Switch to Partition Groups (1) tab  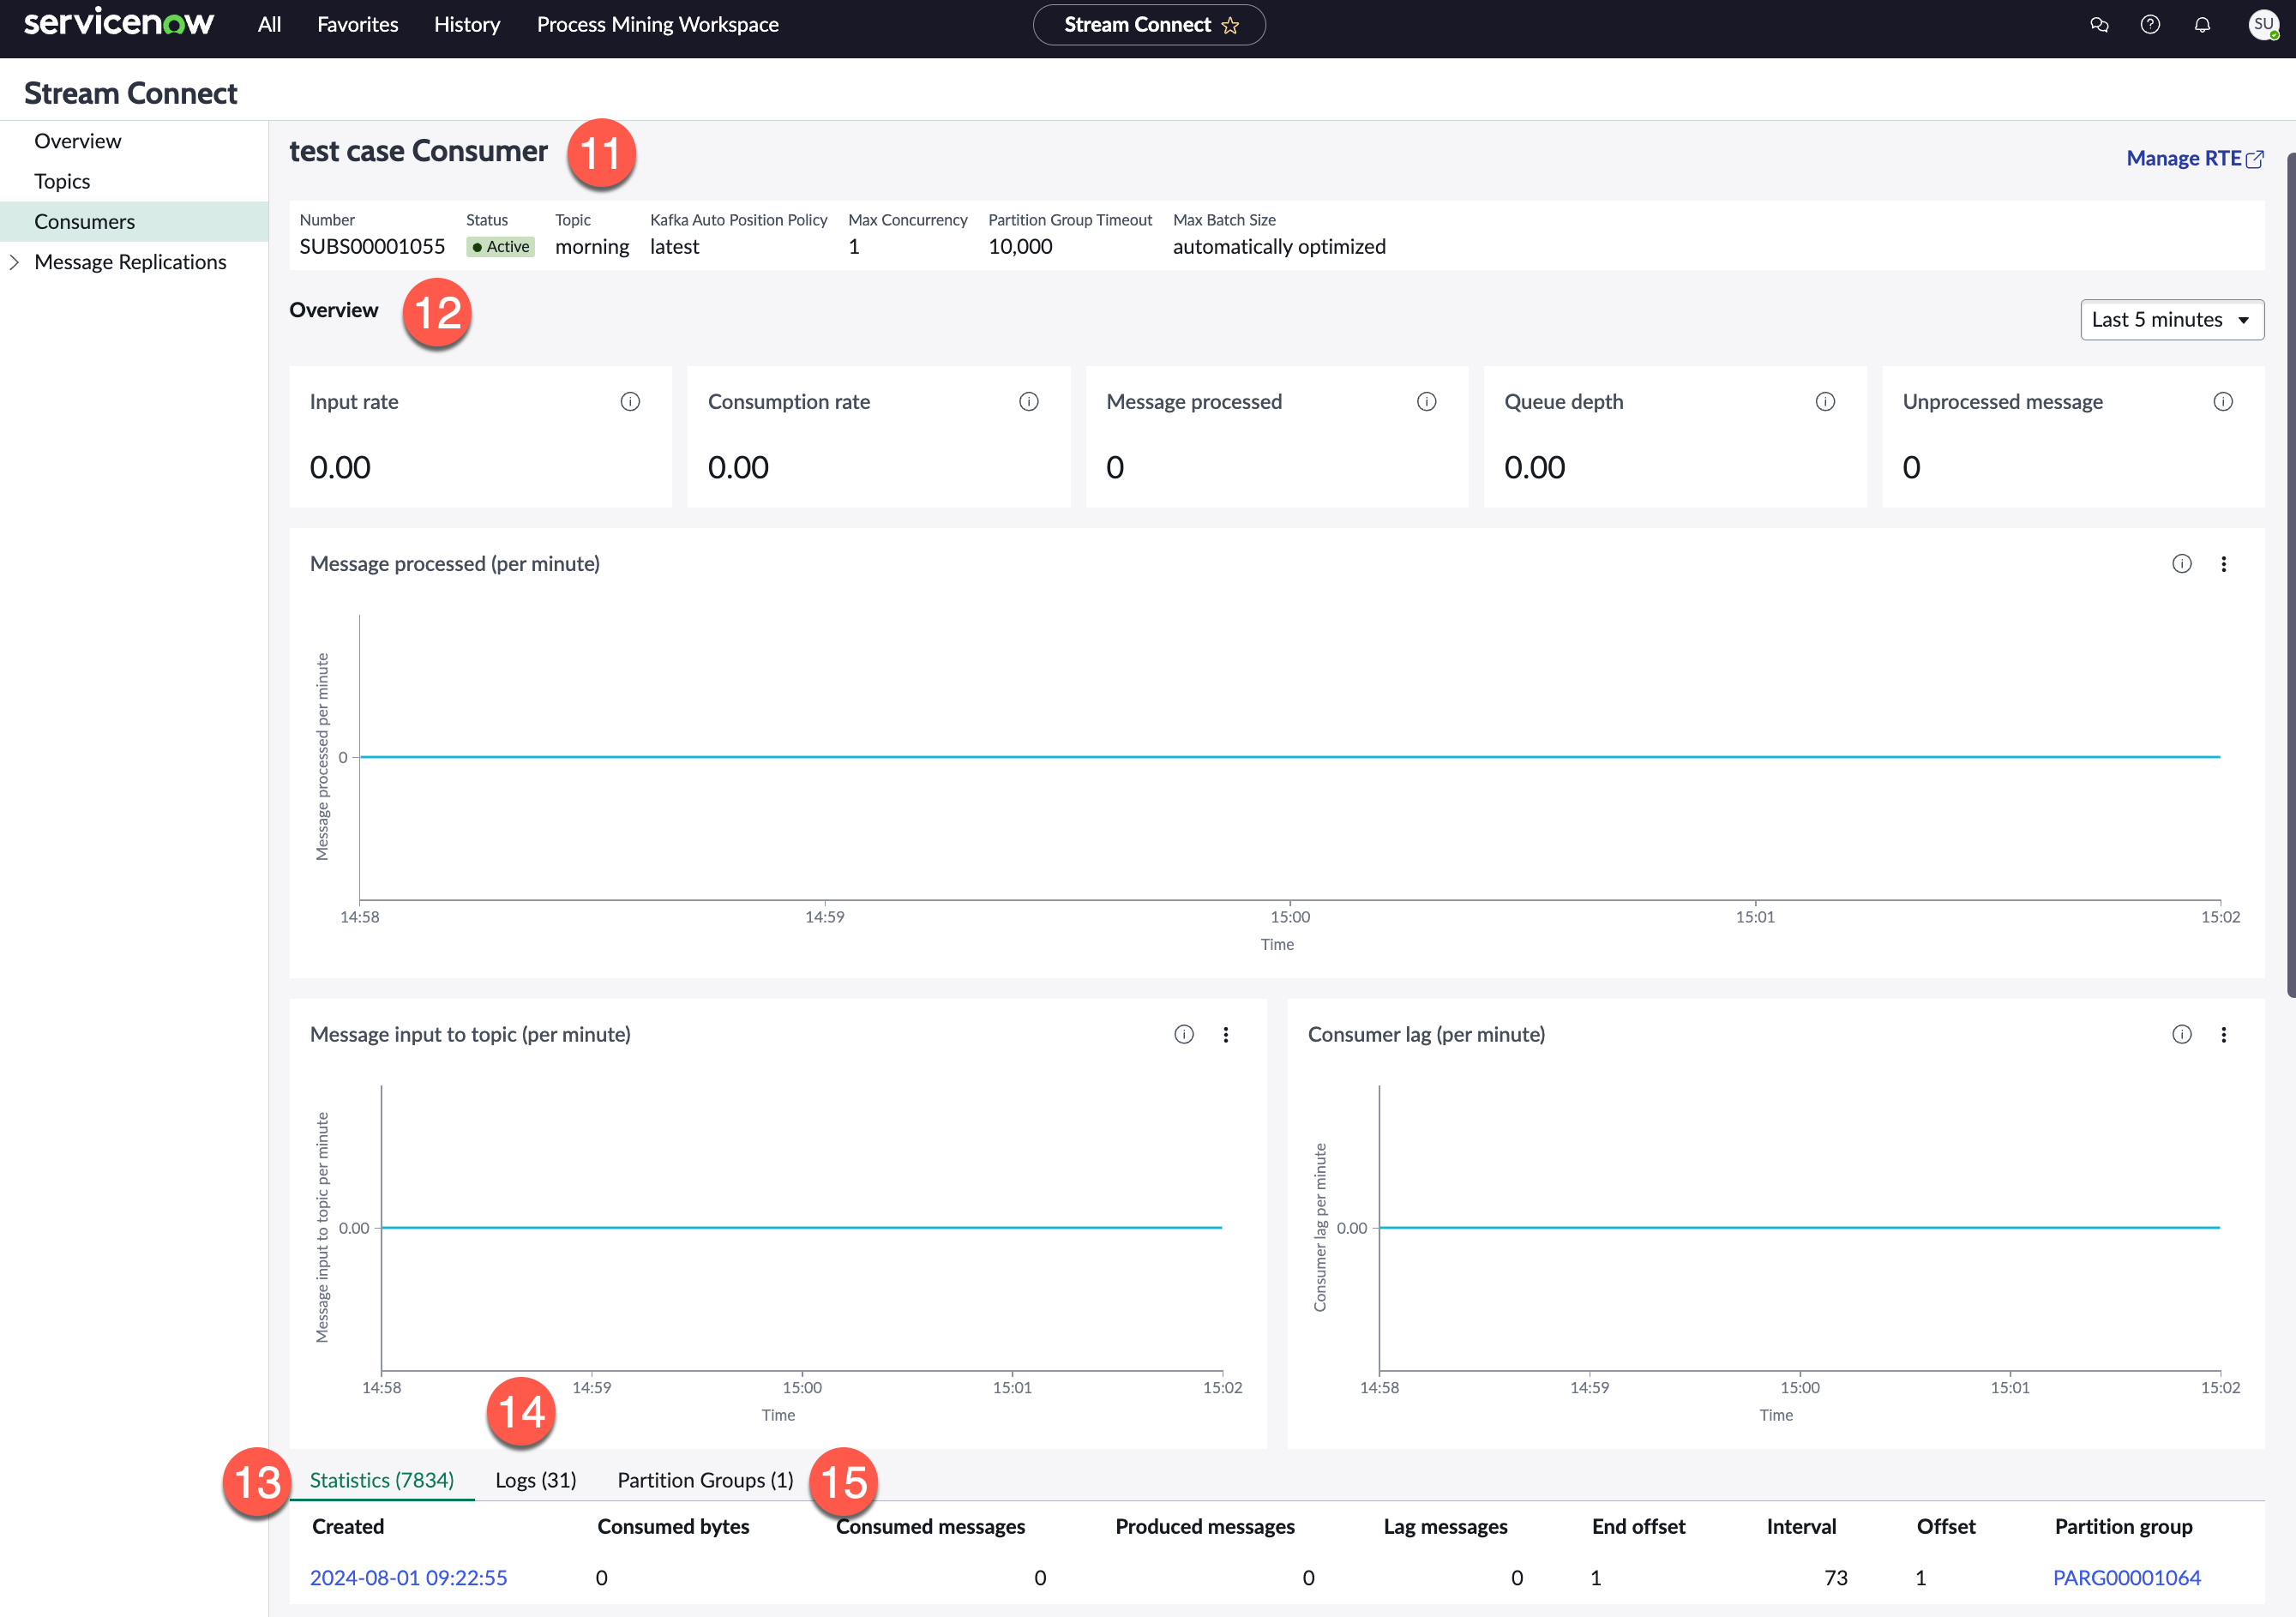pyautogui.click(x=705, y=1480)
